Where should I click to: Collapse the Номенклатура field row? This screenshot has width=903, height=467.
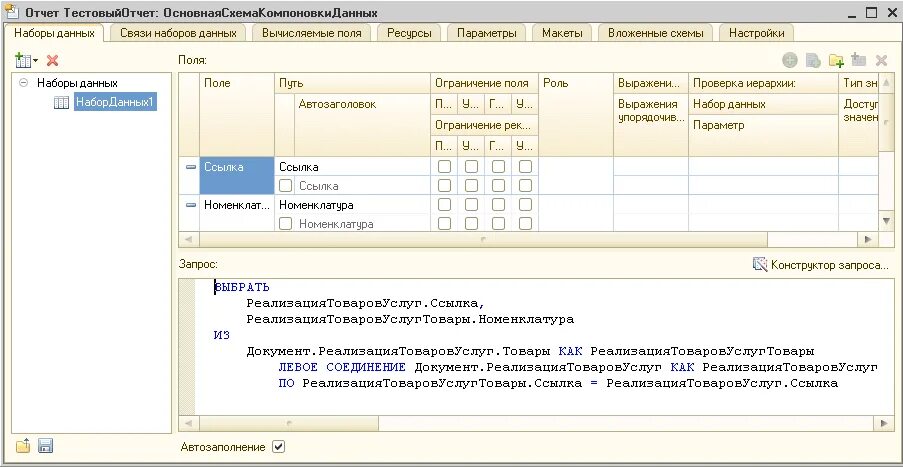pyautogui.click(x=191, y=205)
